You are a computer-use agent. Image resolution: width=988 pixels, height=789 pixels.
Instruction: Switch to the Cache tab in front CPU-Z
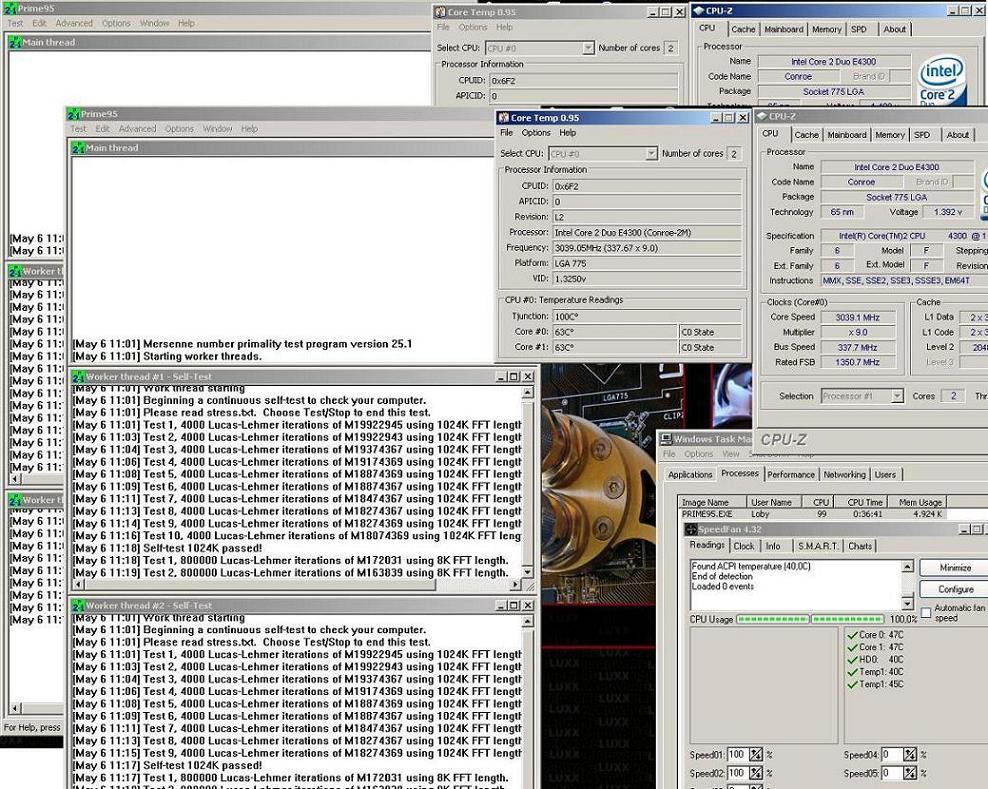[x=806, y=135]
